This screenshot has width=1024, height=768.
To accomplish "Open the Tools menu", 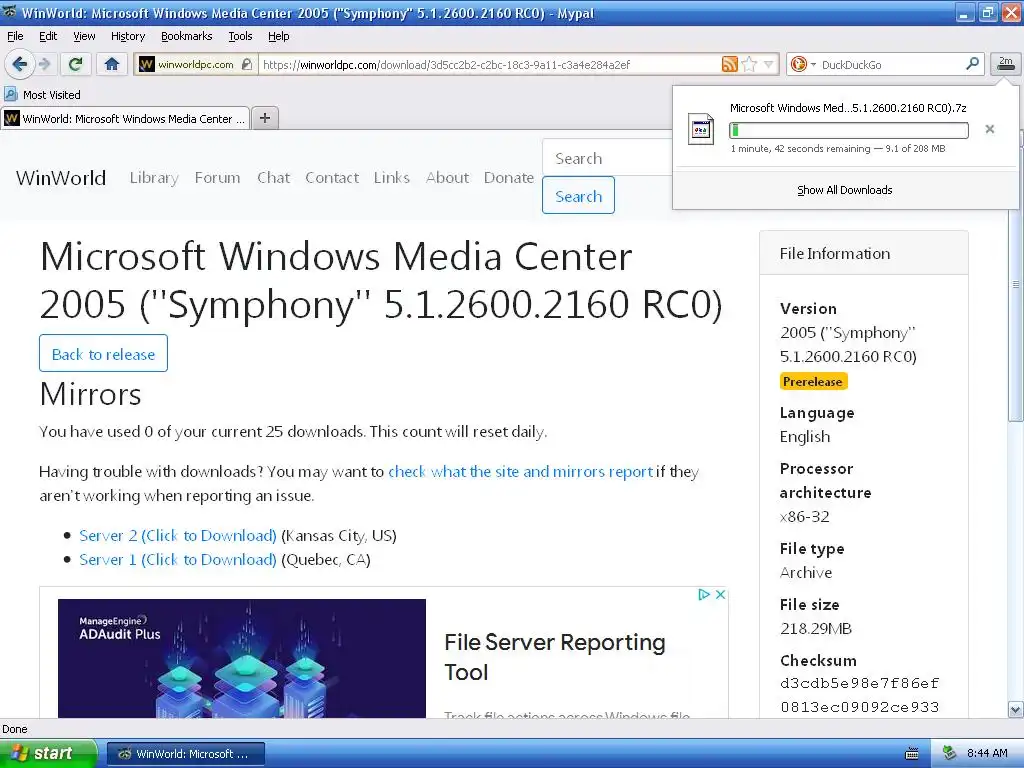I will tap(240, 36).
